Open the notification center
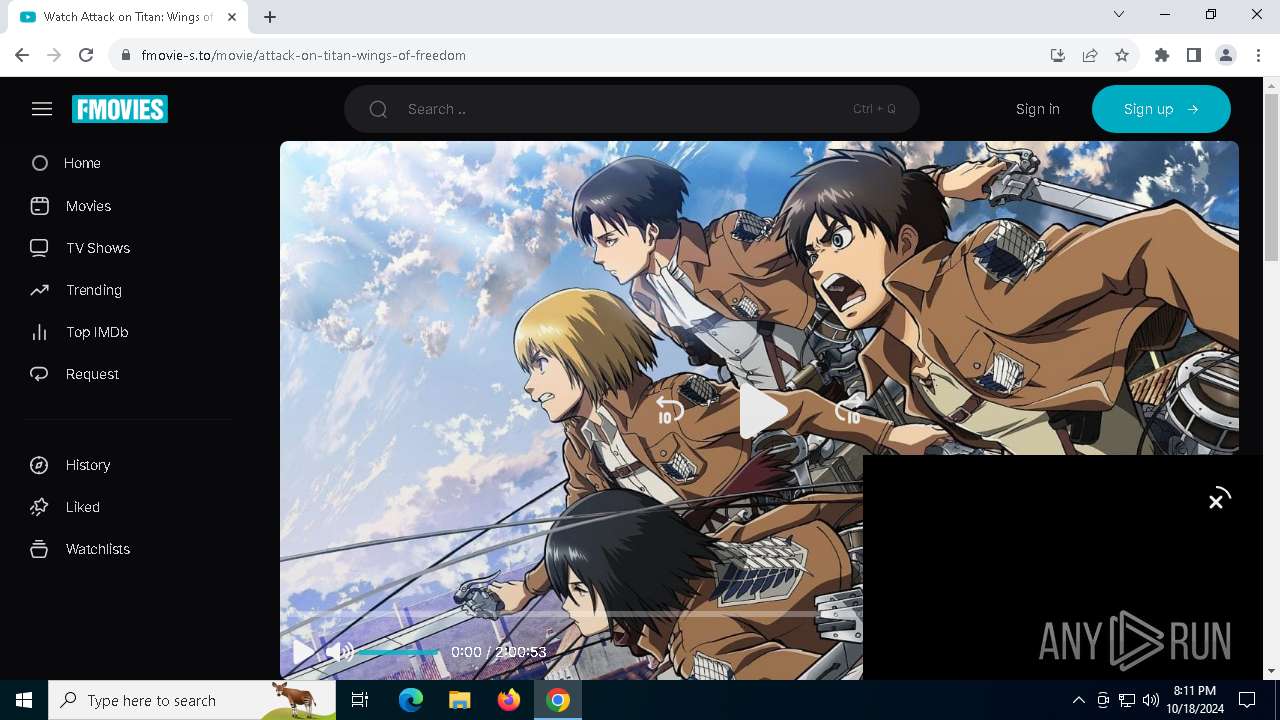 tap(1247, 700)
